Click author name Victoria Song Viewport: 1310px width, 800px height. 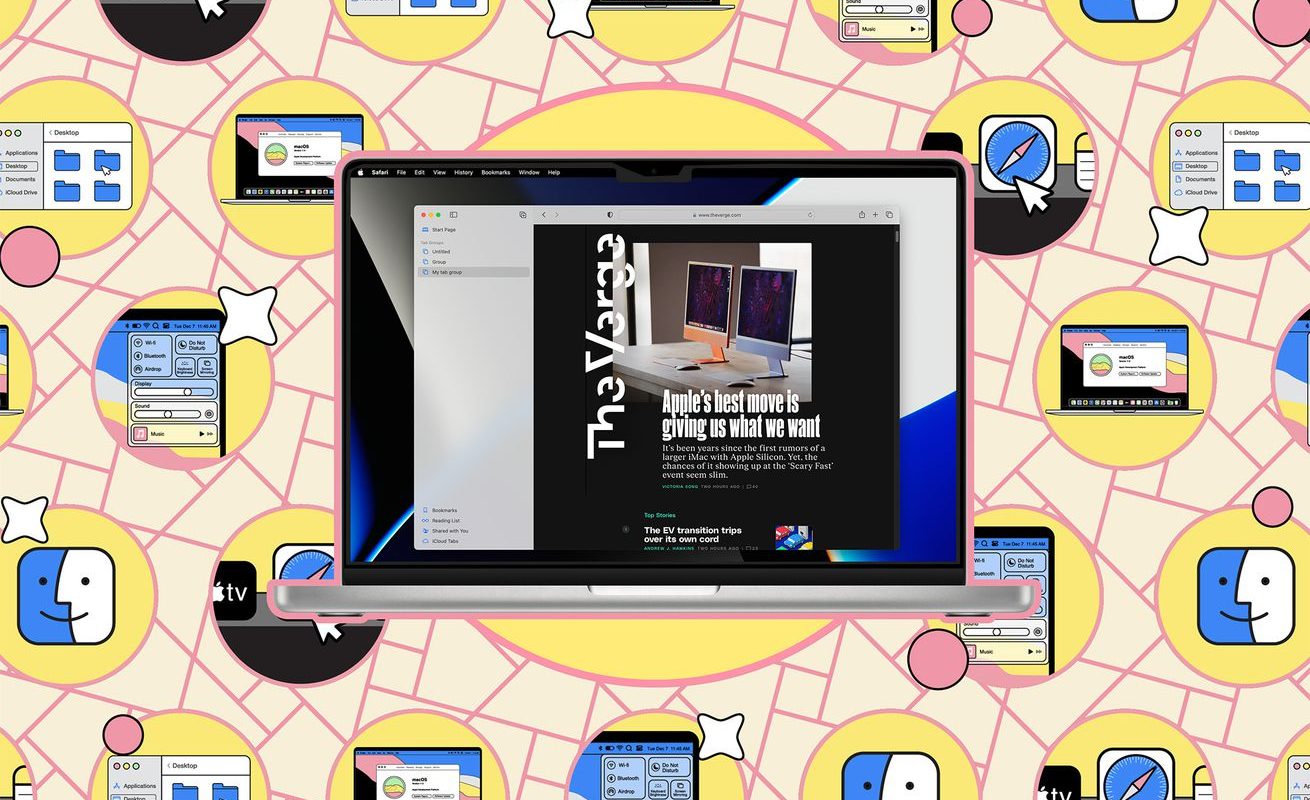tap(679, 486)
